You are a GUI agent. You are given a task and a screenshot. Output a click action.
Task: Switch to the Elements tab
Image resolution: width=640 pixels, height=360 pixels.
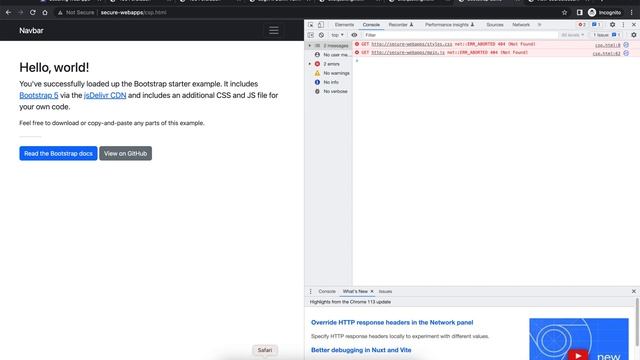pyautogui.click(x=344, y=25)
